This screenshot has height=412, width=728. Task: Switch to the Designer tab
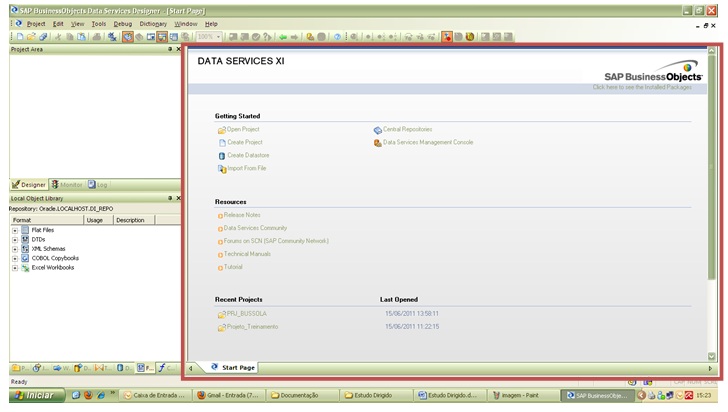click(x=29, y=185)
